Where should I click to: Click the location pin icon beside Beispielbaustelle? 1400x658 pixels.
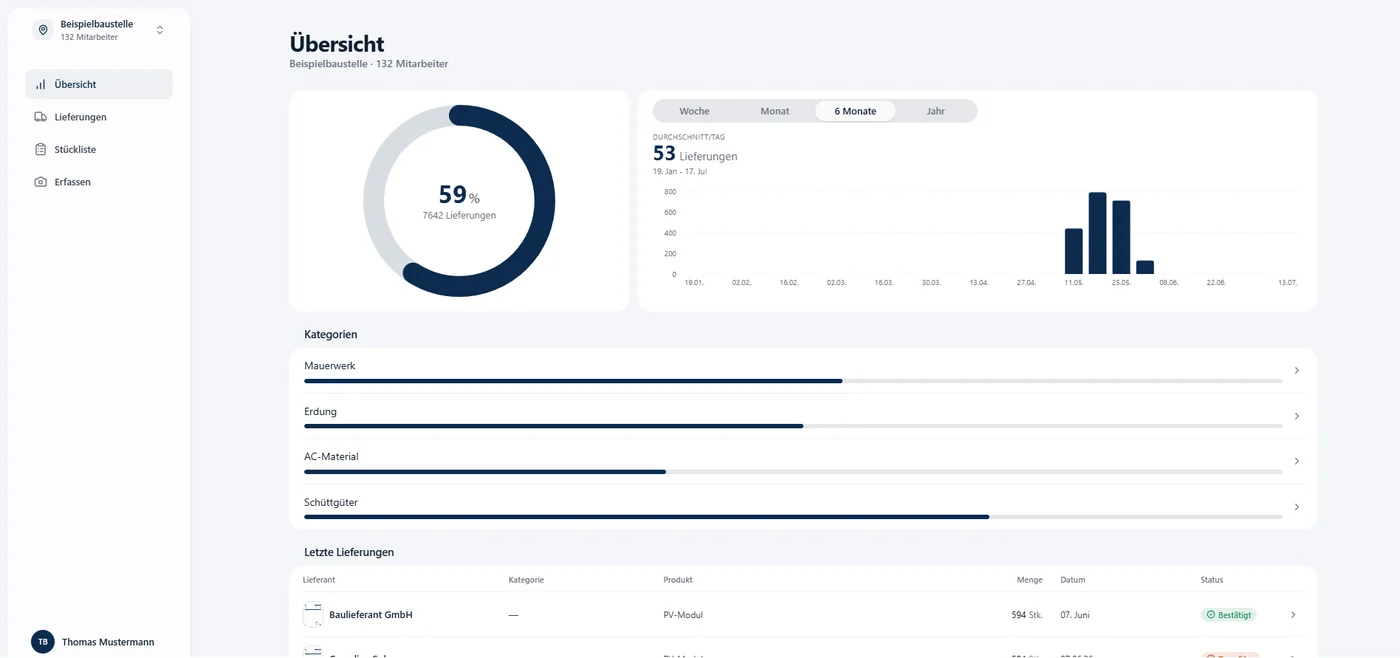pyautogui.click(x=43, y=30)
